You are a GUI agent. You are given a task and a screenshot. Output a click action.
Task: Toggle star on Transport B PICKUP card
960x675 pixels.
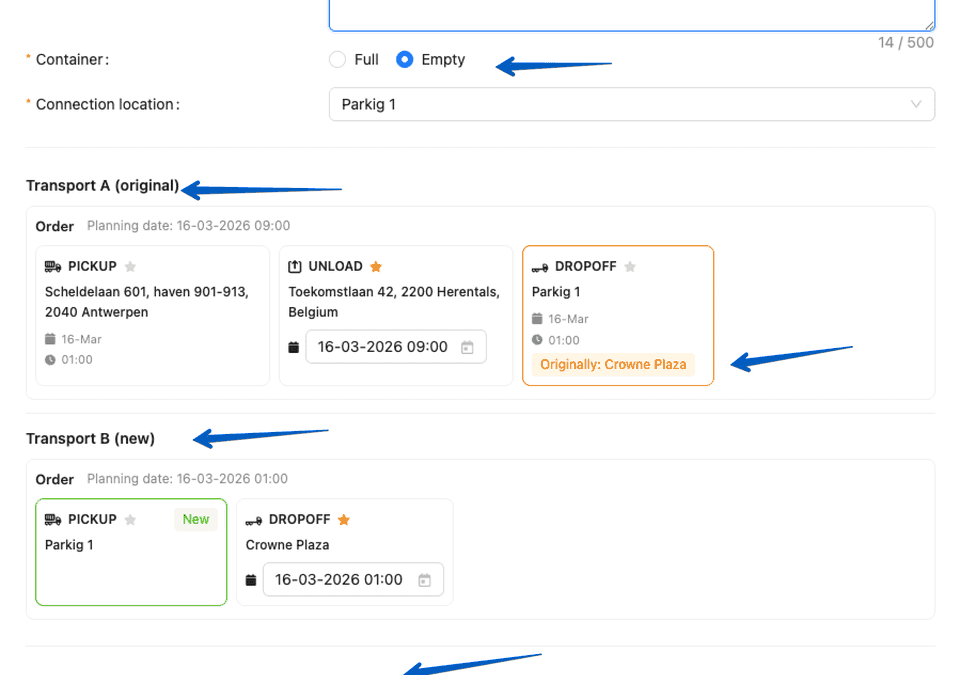(x=130, y=519)
